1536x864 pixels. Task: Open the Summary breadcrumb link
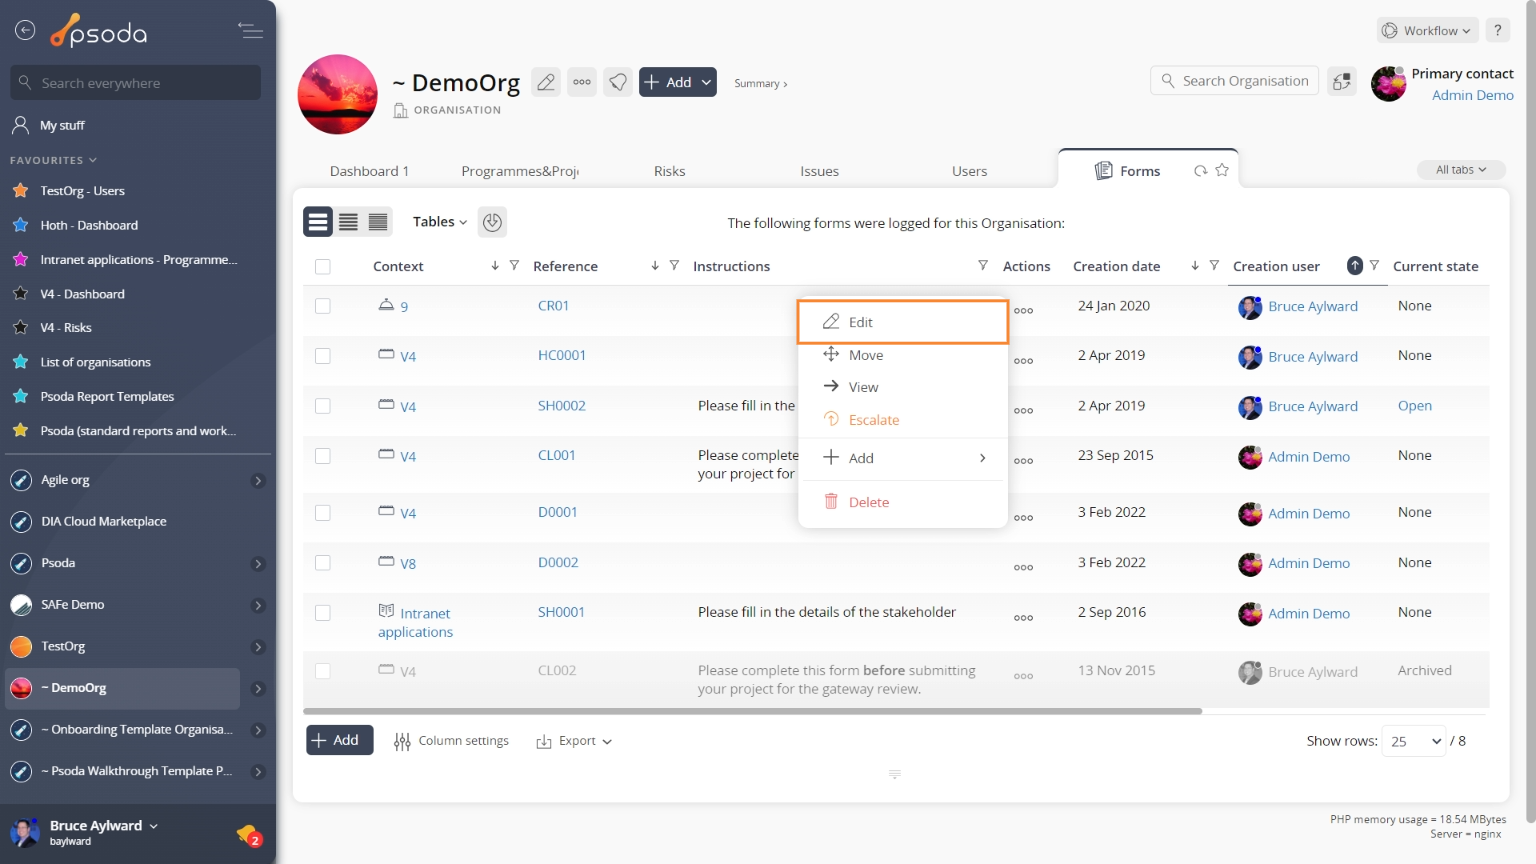tap(761, 83)
